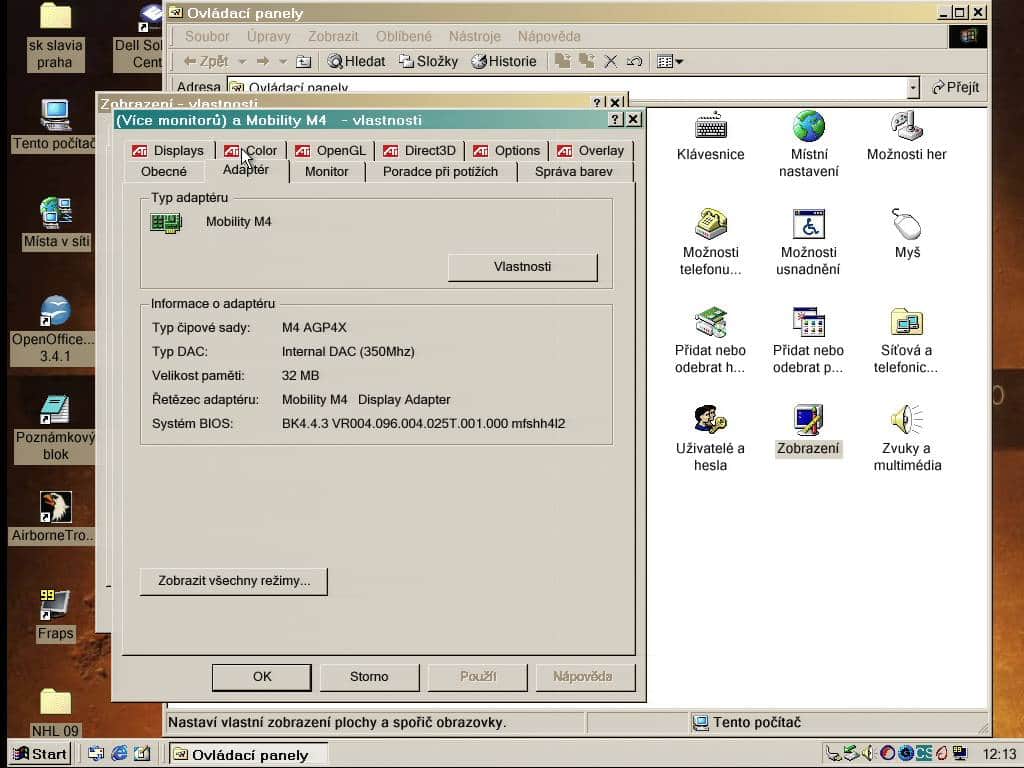Open Přidat nebo odebrat hardware icon

(711, 322)
